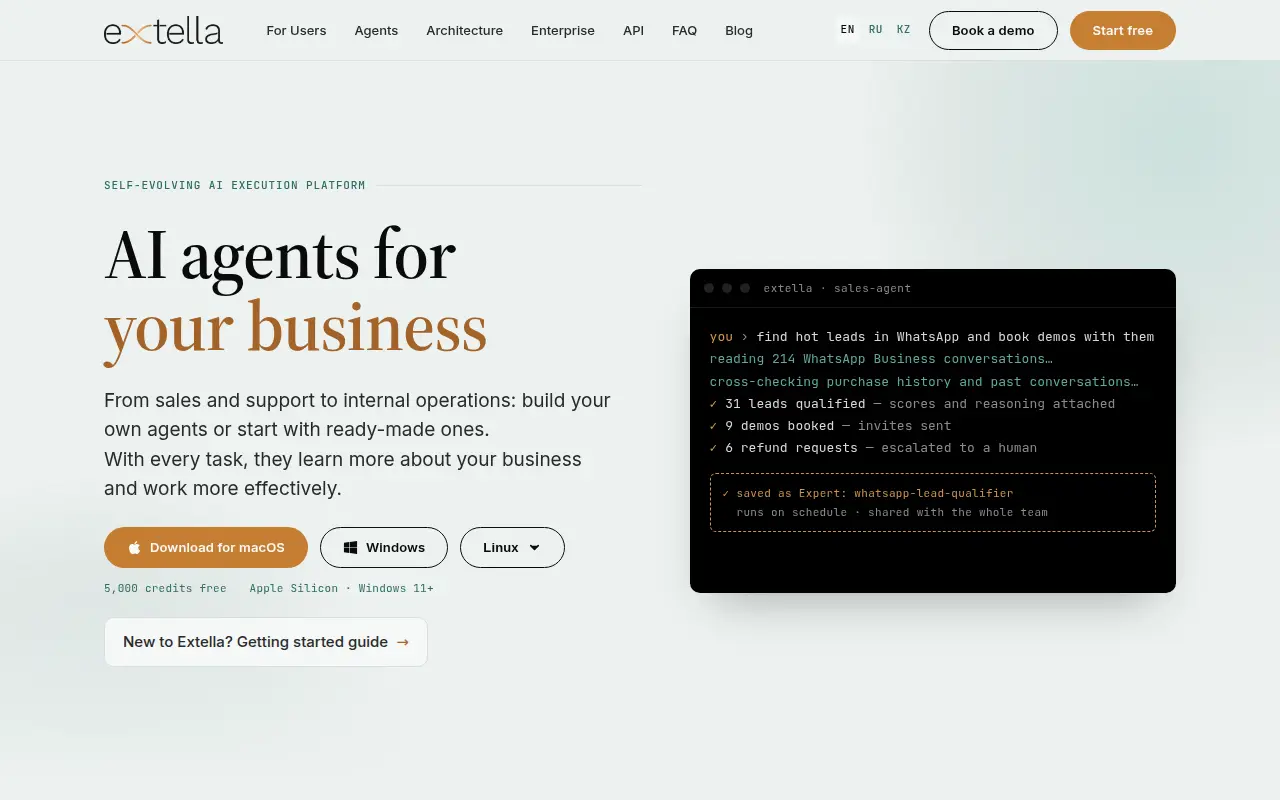Click the "cross-checking purchase history" line
Screen dimensions: 1280x800
(x=924, y=381)
